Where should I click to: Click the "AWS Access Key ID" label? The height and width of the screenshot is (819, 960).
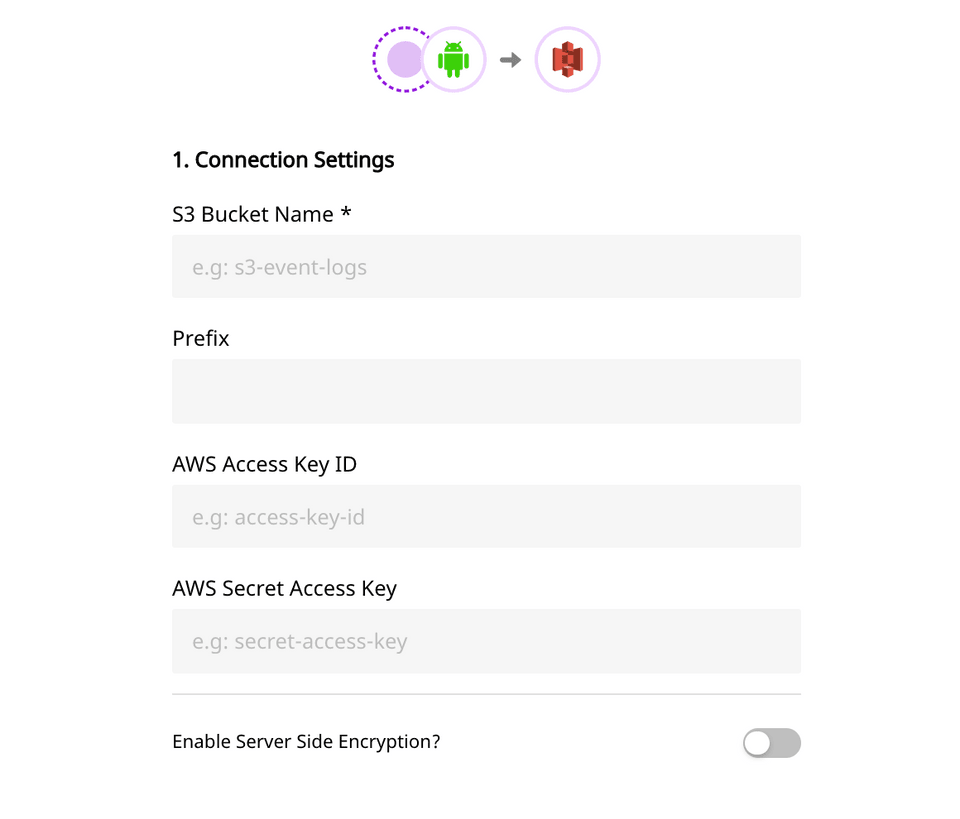click(264, 464)
